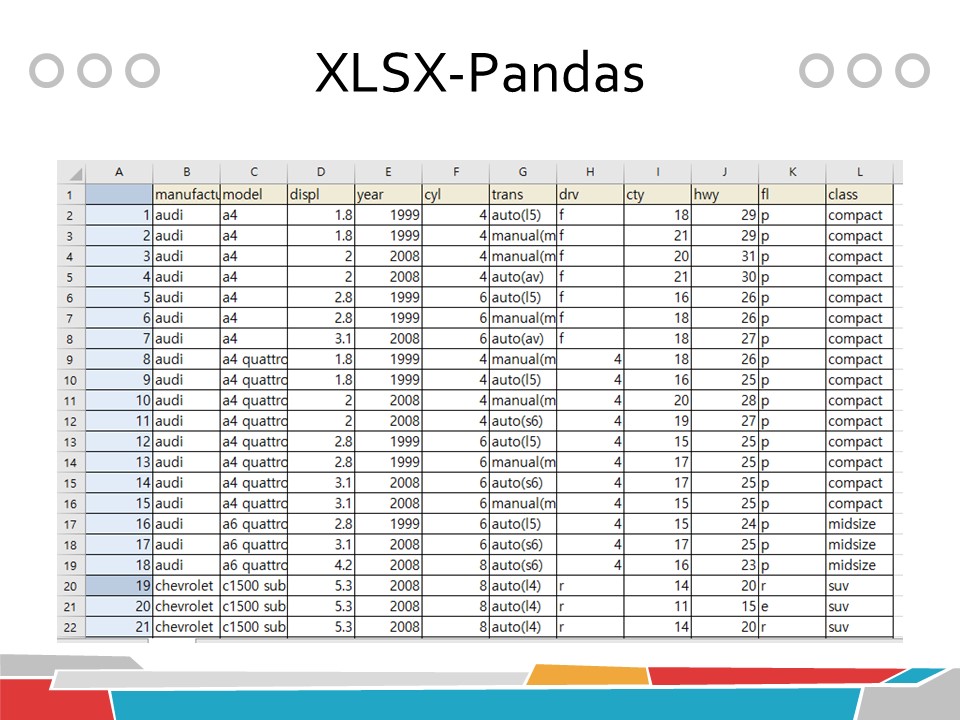Click hwy value 23 in row 19
Image resolution: width=960 pixels, height=720 pixels.
725,565
